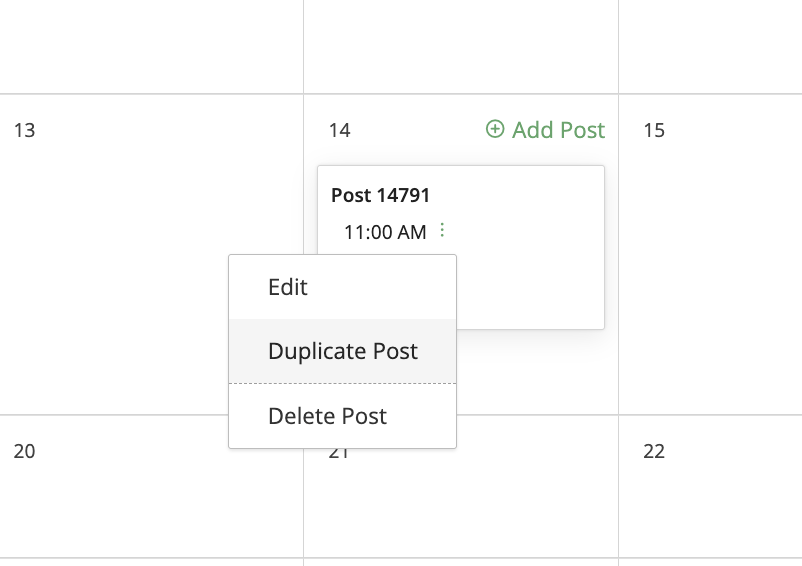Viewport: 802px width, 566px height.
Task: Open the three-dot options icon next to 11:00 AM
Action: 442,230
